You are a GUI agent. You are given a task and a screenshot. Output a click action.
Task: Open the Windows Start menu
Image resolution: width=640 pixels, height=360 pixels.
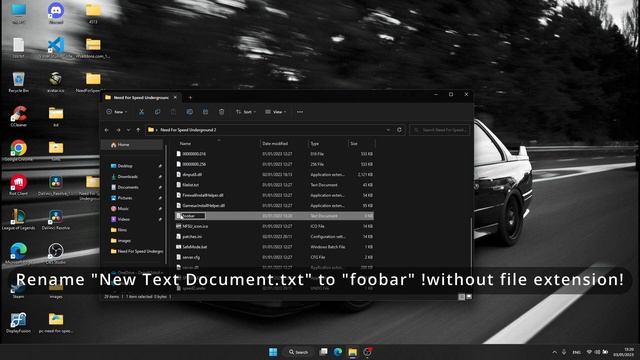point(273,352)
